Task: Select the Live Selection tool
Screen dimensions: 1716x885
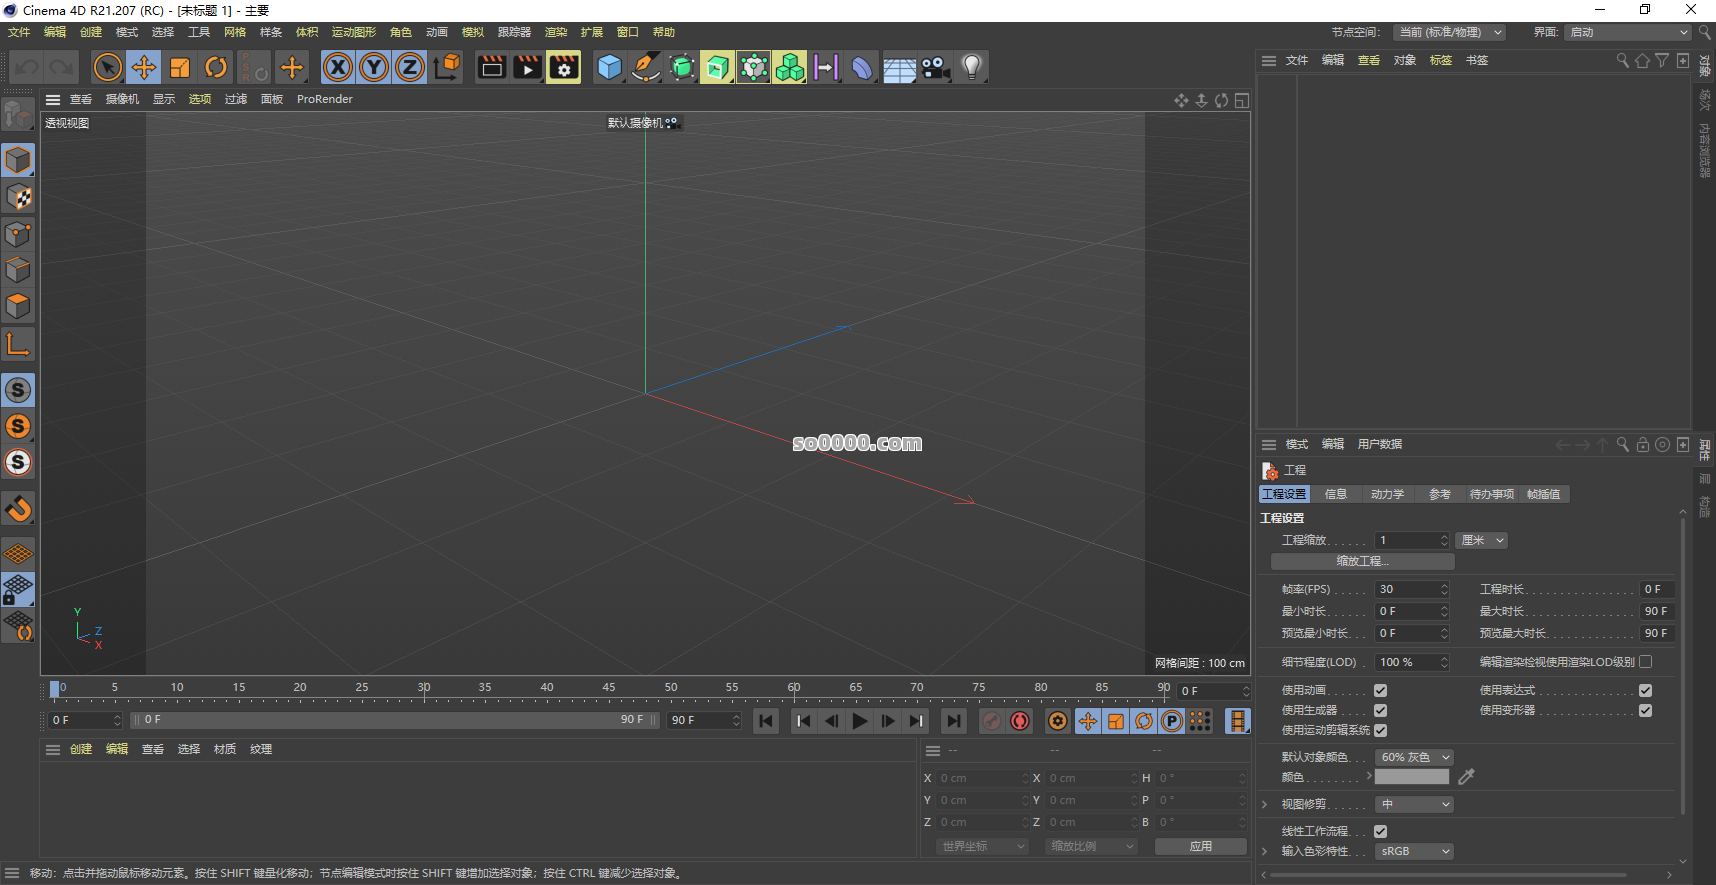Action: point(108,67)
